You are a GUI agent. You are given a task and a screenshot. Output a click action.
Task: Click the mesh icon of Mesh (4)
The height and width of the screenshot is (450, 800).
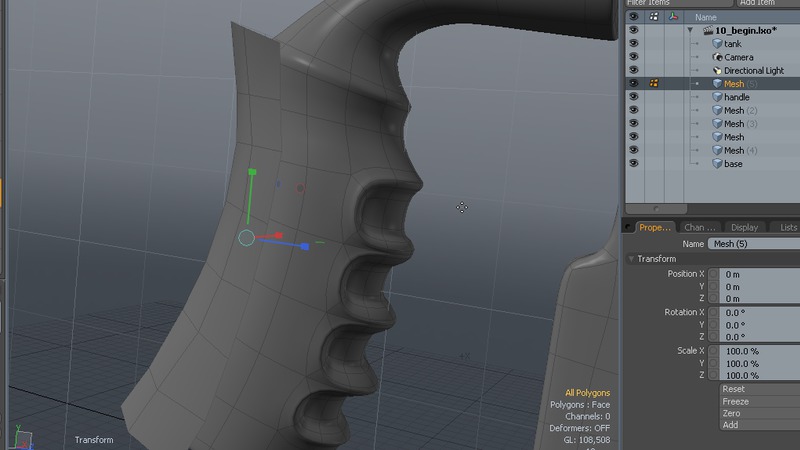[x=717, y=150]
